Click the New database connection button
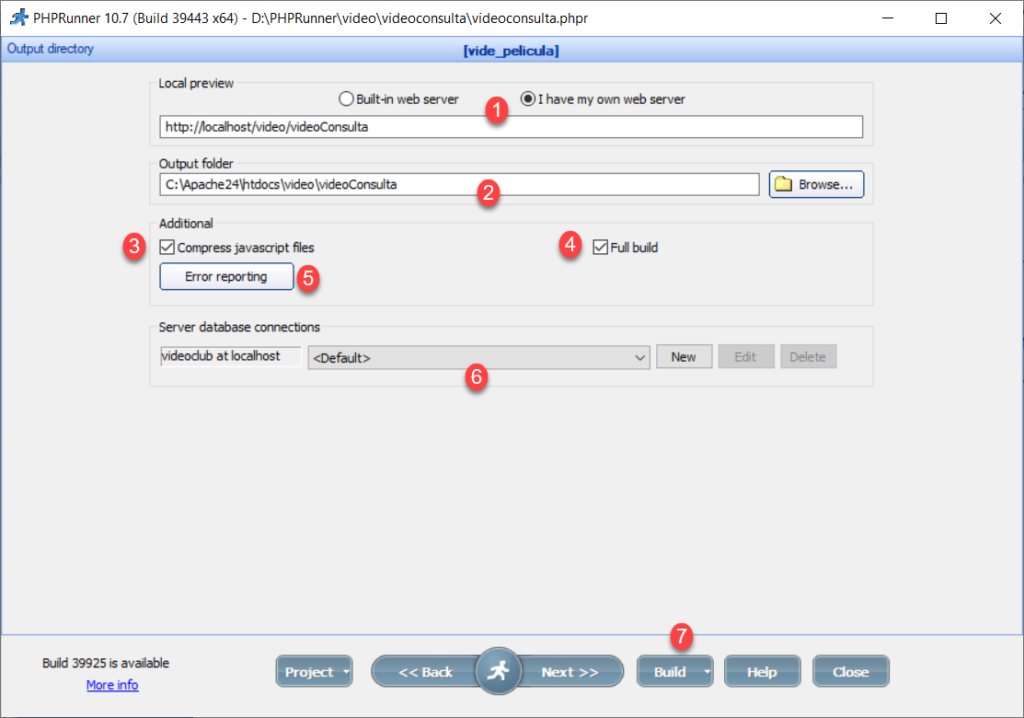This screenshot has height=718, width=1024. [684, 357]
